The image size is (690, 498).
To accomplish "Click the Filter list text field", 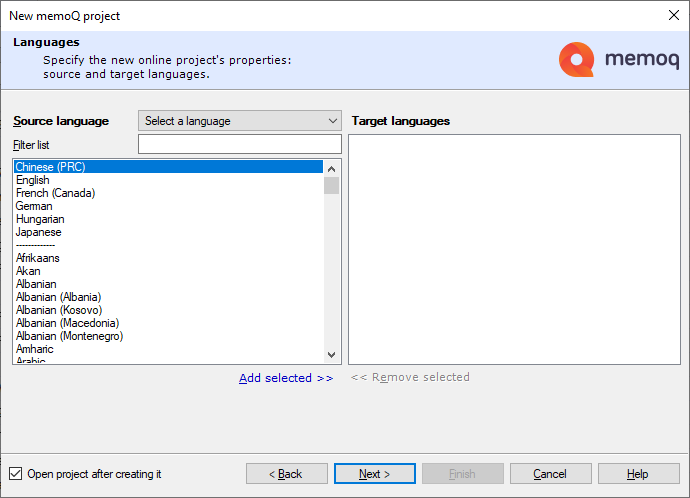I will [240, 145].
